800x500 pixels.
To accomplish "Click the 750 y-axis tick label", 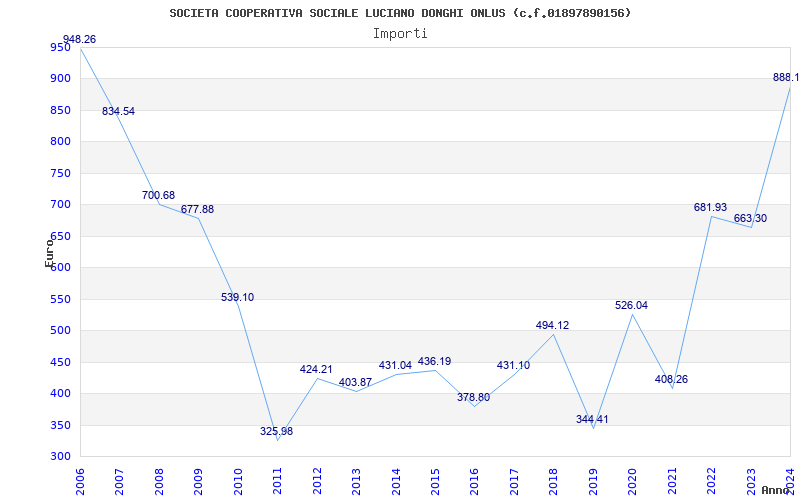I will pos(60,173).
